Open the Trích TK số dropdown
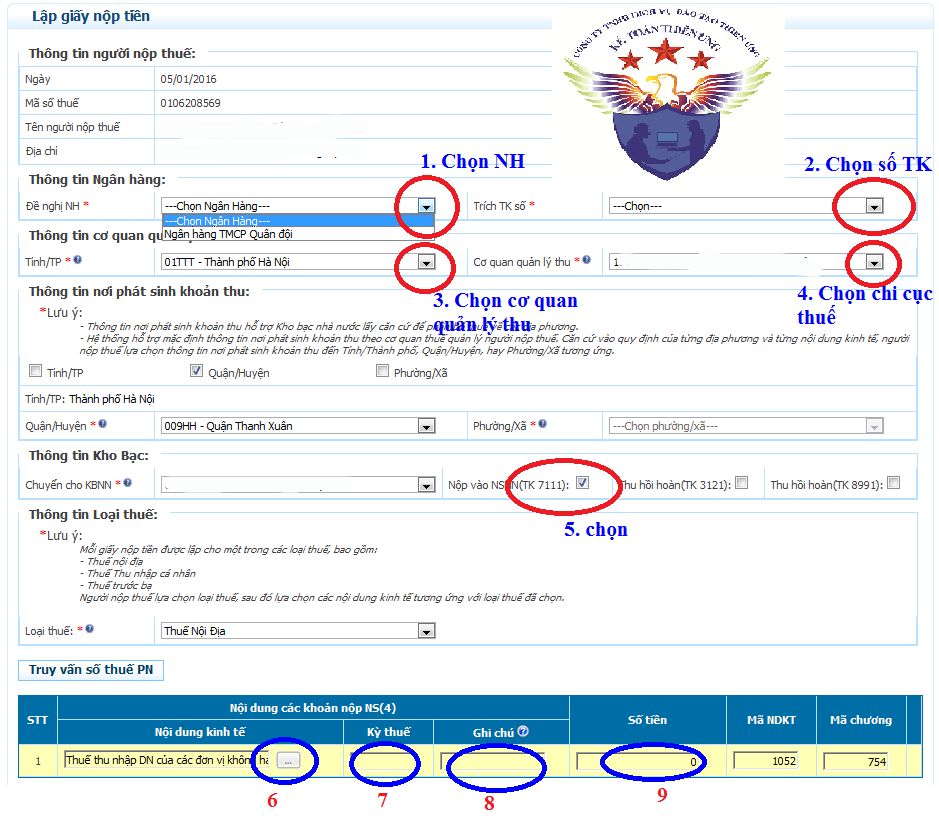This screenshot has height=829, width=939. point(874,206)
